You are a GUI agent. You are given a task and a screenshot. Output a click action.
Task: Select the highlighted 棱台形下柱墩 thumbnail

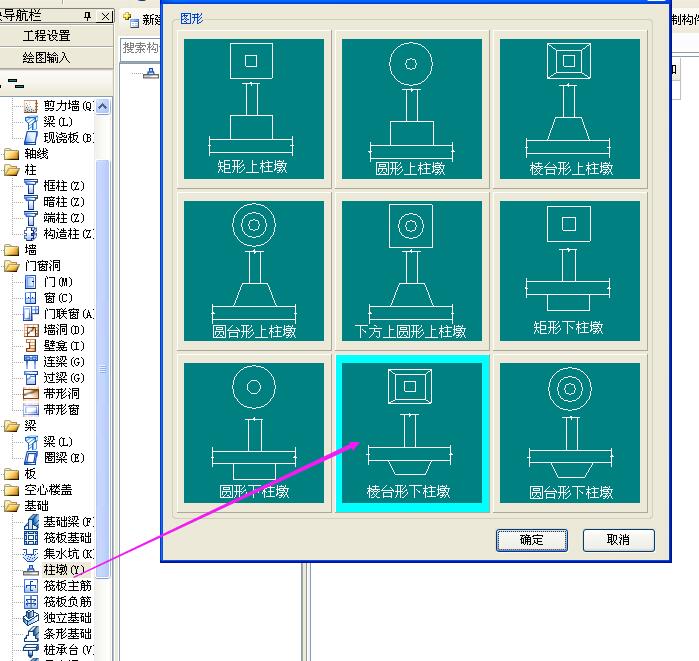point(411,433)
